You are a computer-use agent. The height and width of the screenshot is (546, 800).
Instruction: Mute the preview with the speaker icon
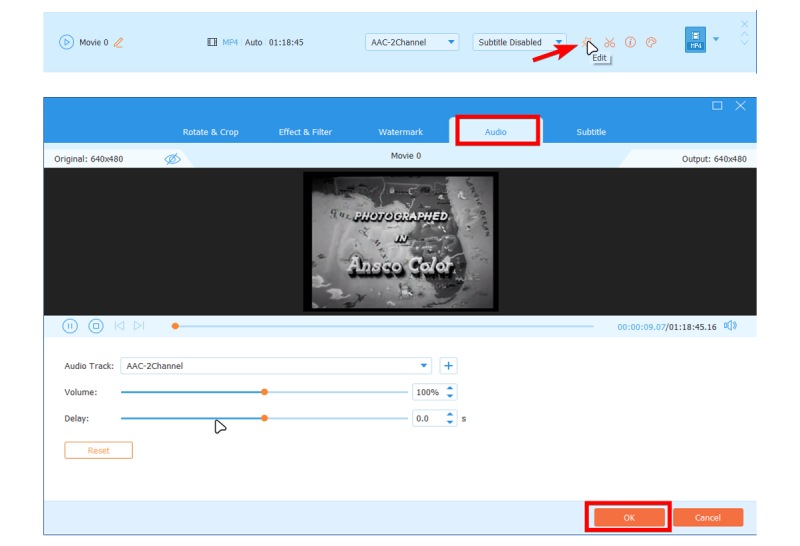coord(730,326)
